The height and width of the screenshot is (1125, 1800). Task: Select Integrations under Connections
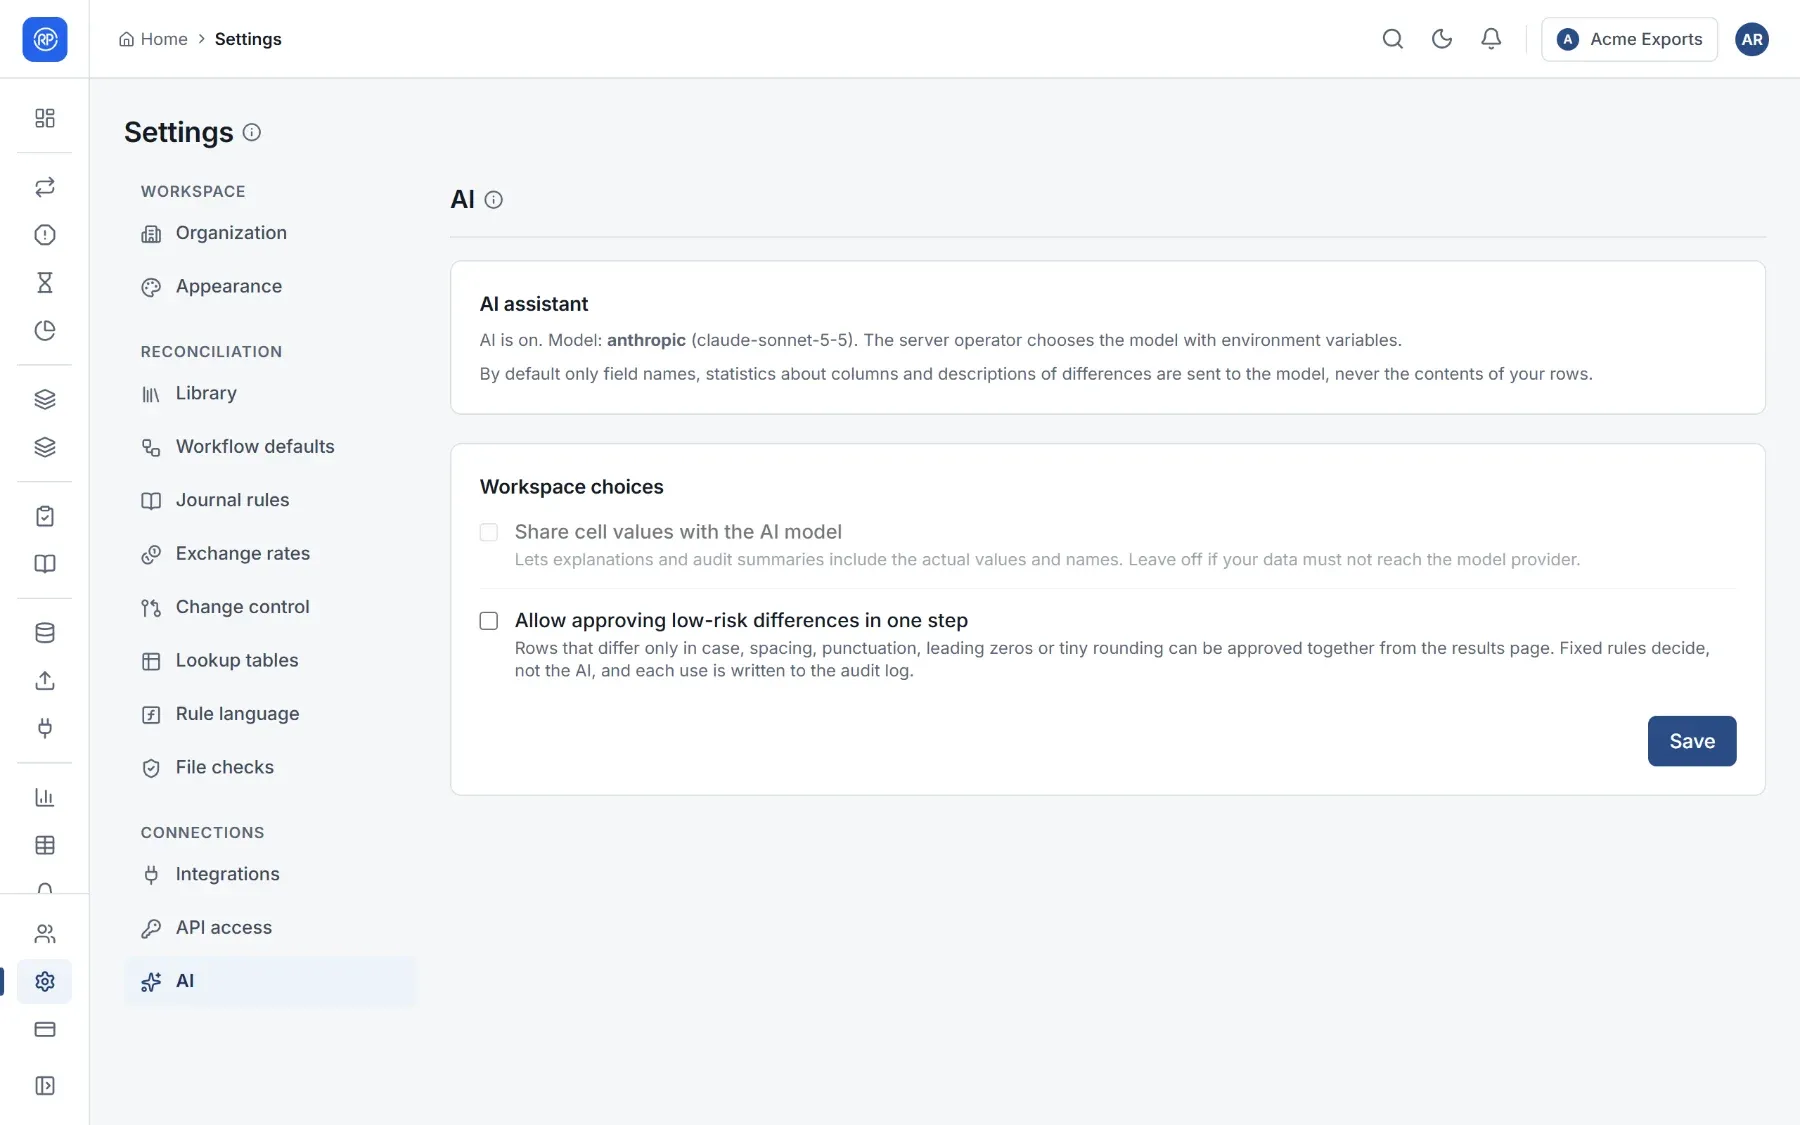270,875
